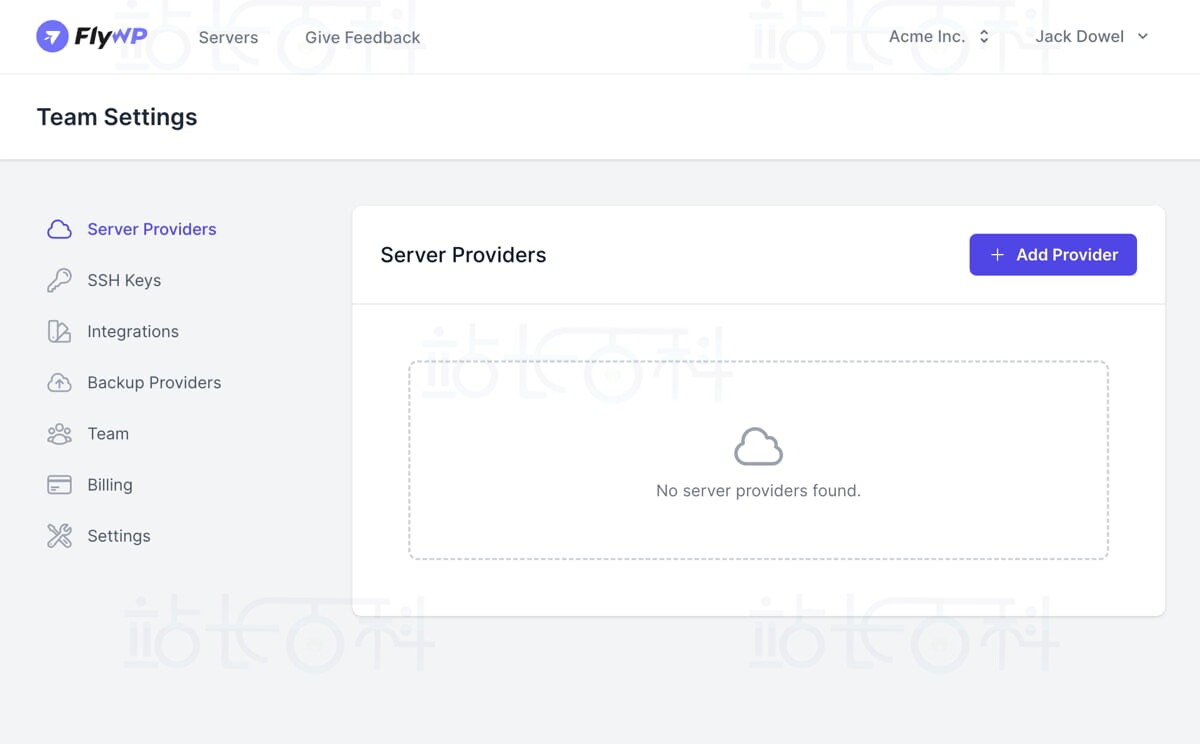
Task: Select the Billing settings link
Action: pos(110,484)
